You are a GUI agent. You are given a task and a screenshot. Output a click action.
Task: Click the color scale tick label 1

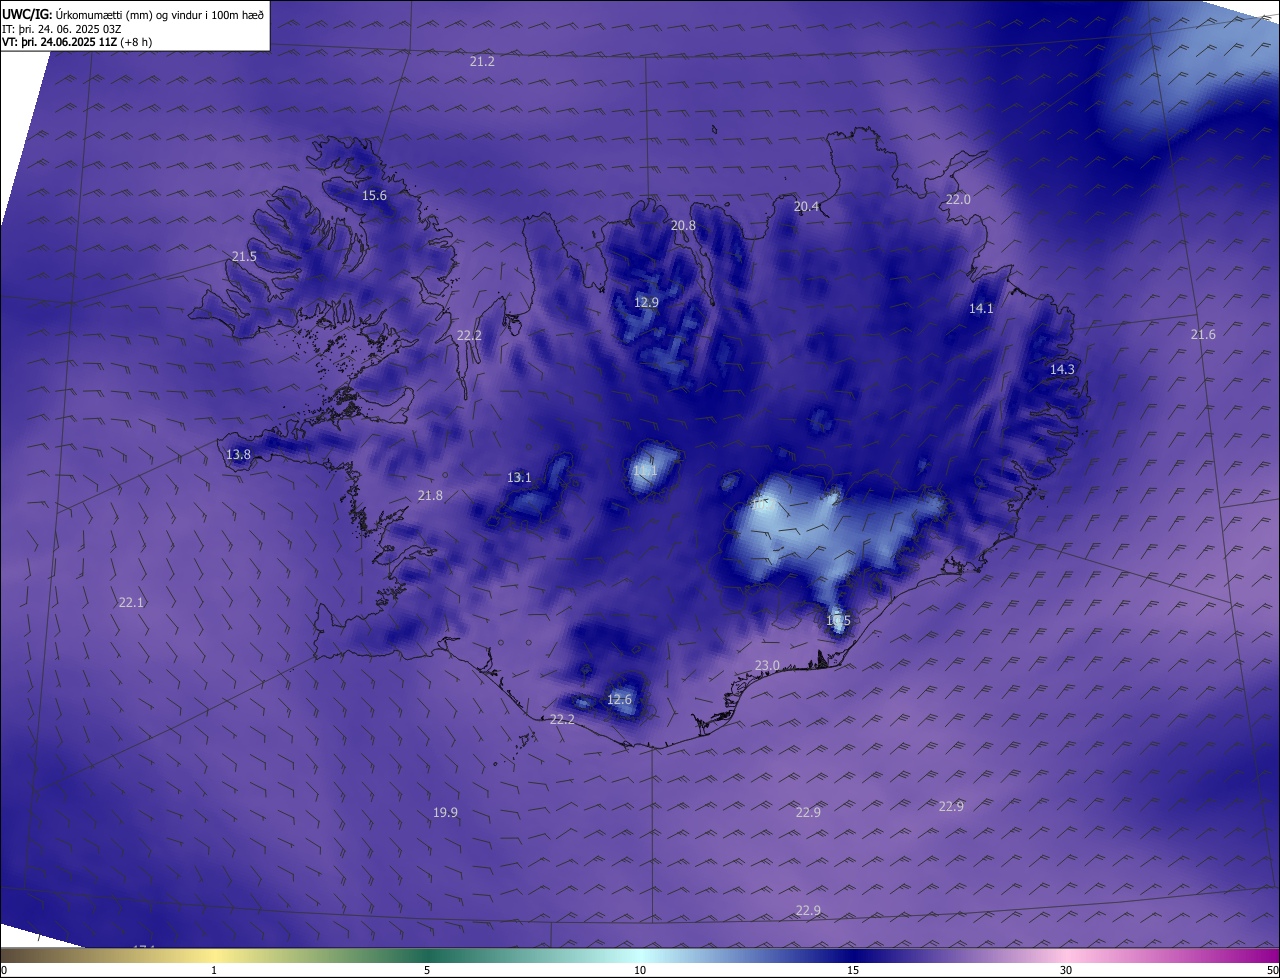coord(214,970)
